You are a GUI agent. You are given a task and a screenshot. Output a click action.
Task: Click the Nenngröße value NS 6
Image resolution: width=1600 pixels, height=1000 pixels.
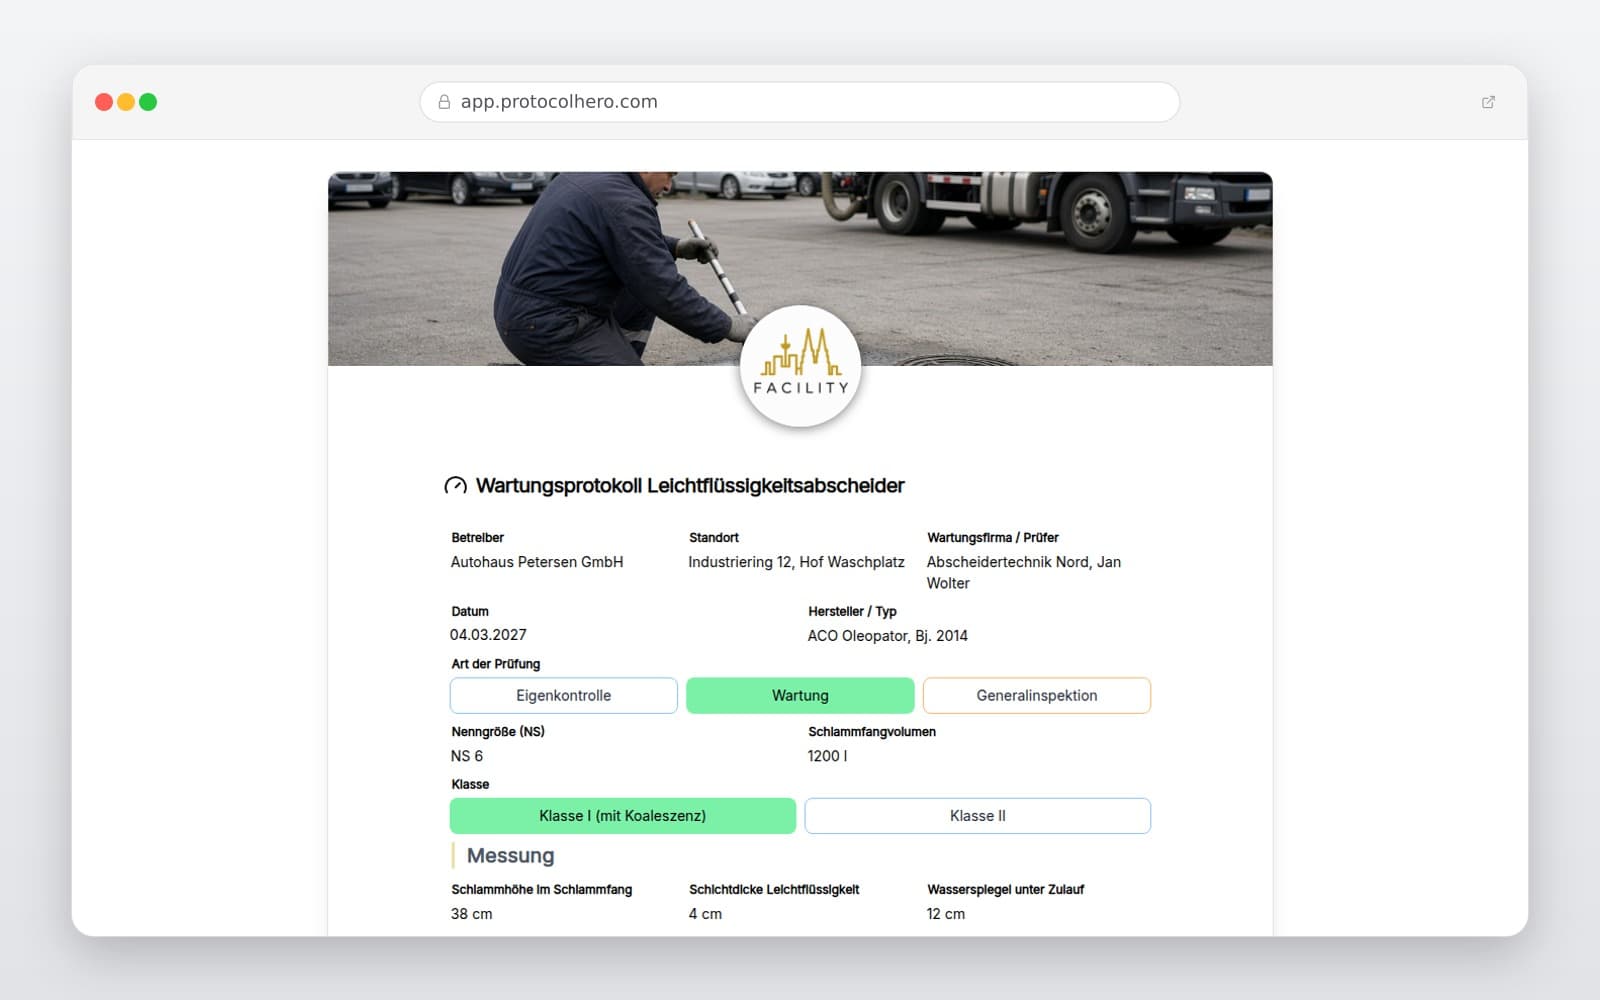pyautogui.click(x=467, y=756)
